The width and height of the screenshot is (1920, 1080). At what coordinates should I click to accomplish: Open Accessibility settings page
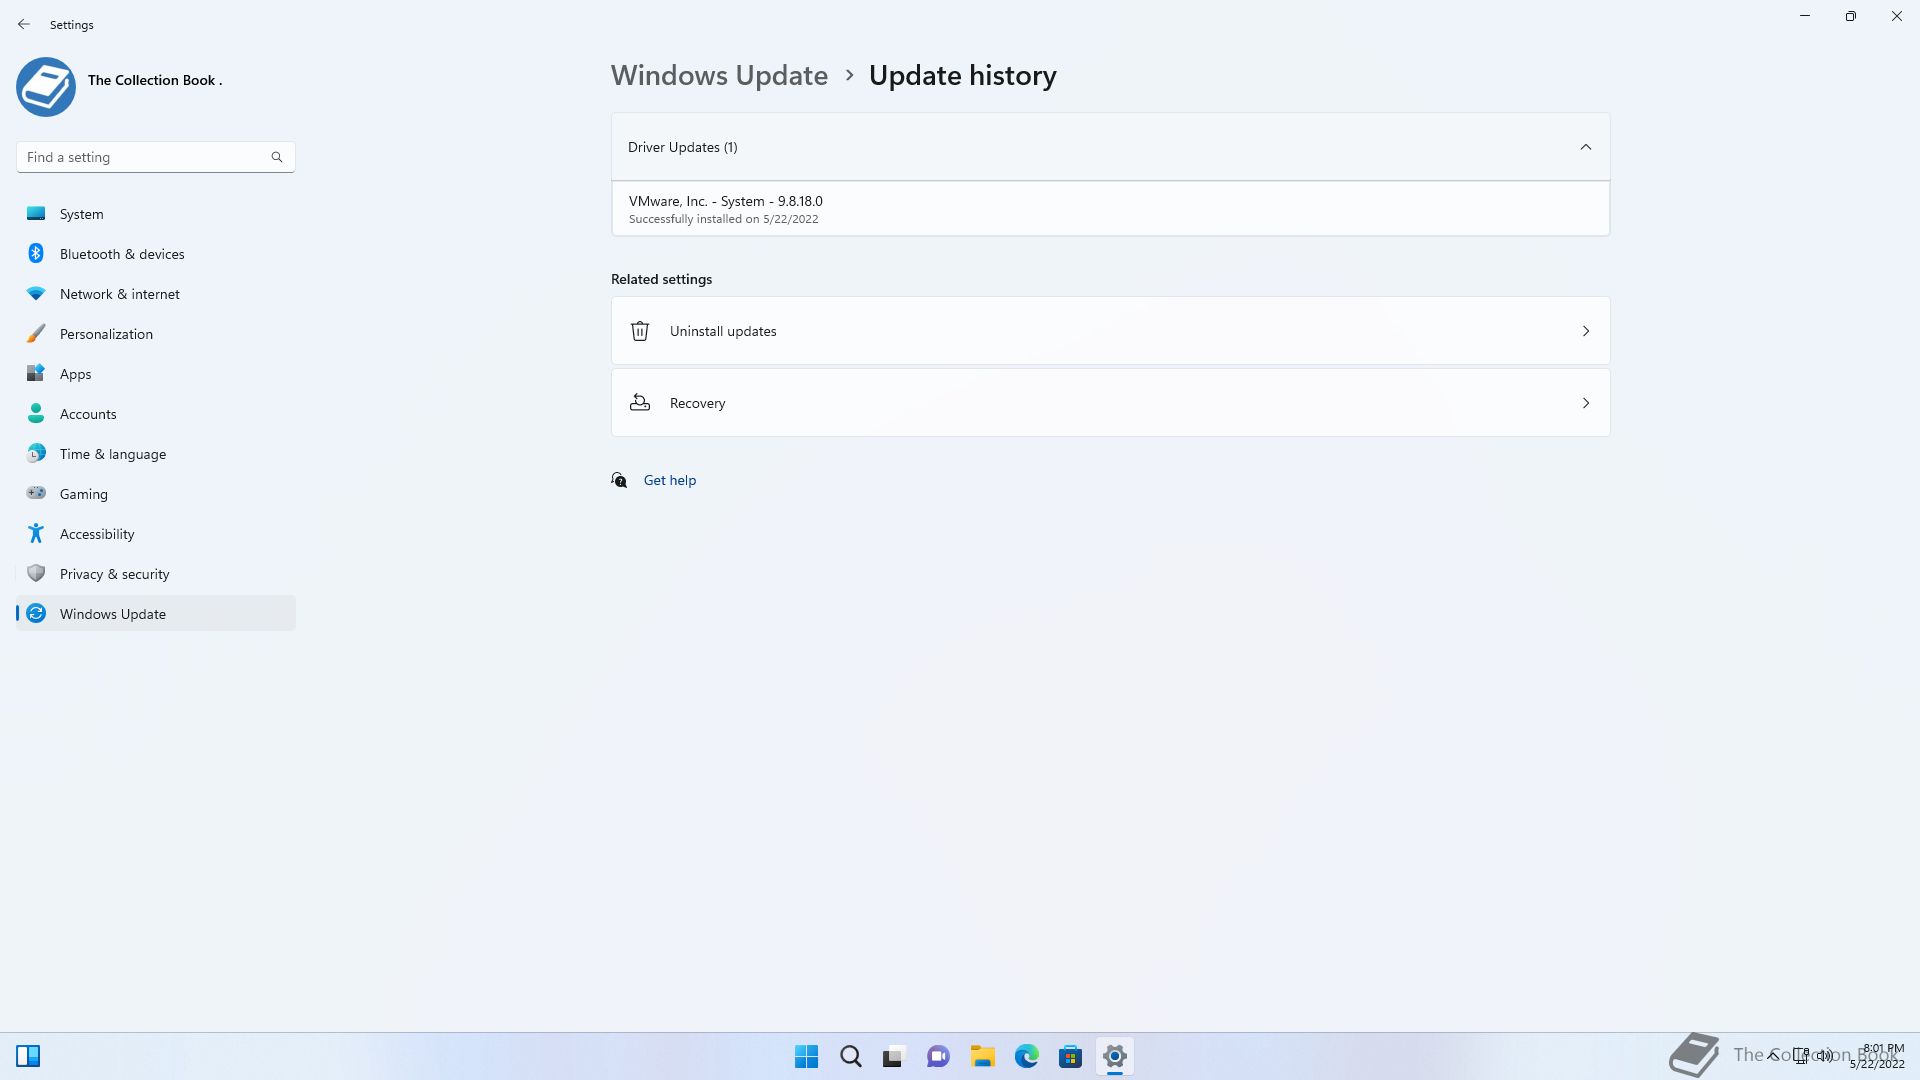click(156, 534)
